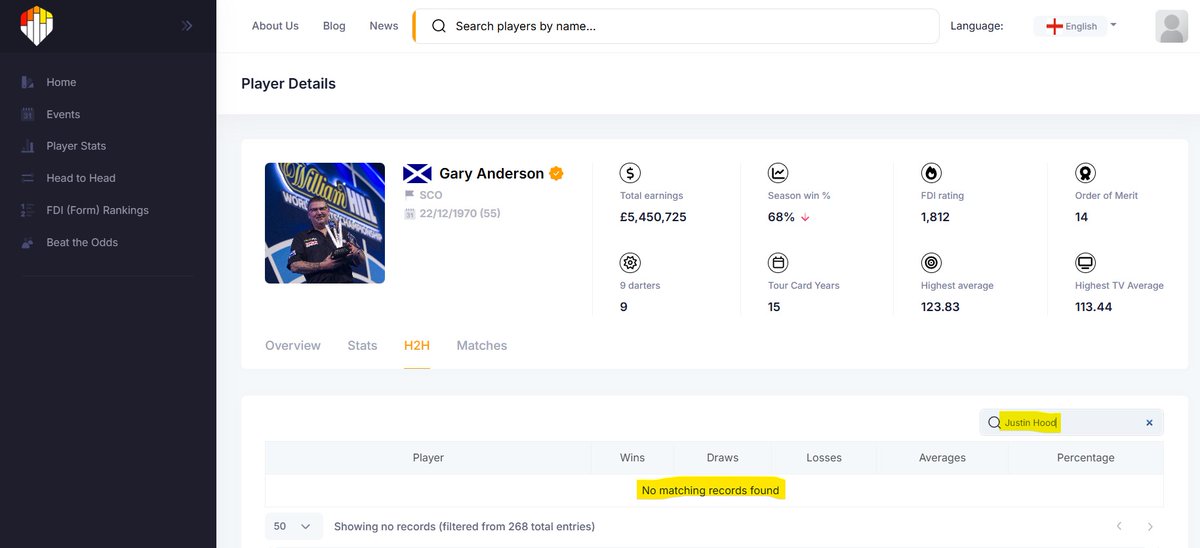This screenshot has width=1200, height=548.
Task: Click the Beat the Odds icon
Action: click(28, 242)
